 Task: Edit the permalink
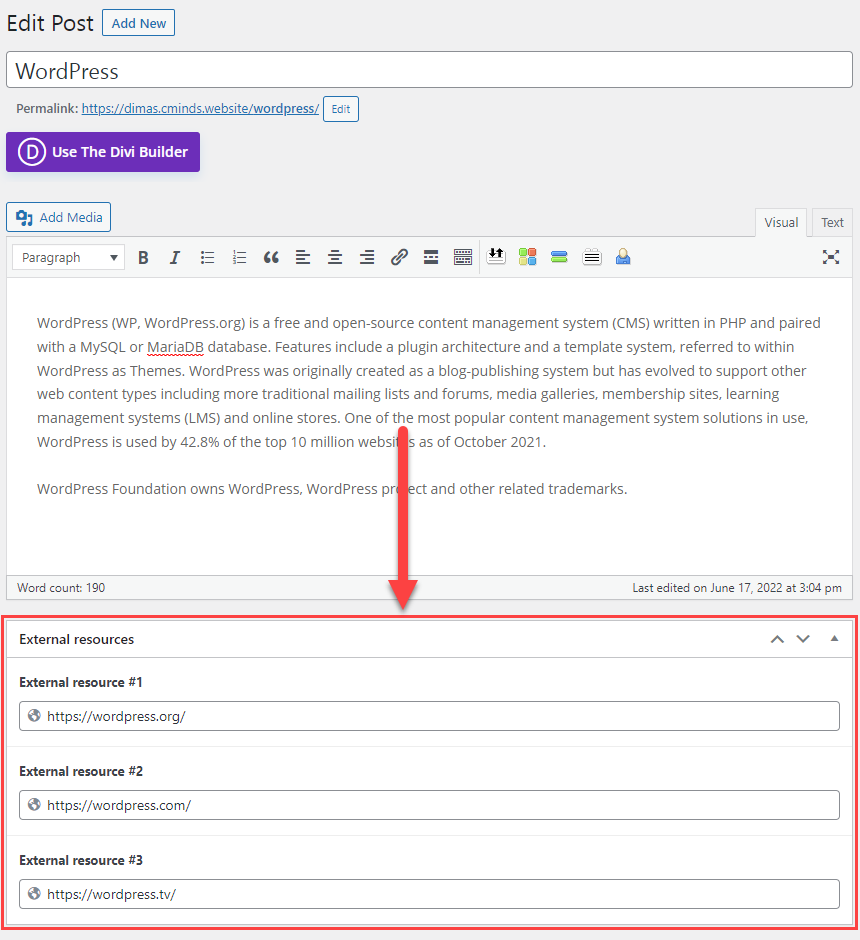point(340,109)
